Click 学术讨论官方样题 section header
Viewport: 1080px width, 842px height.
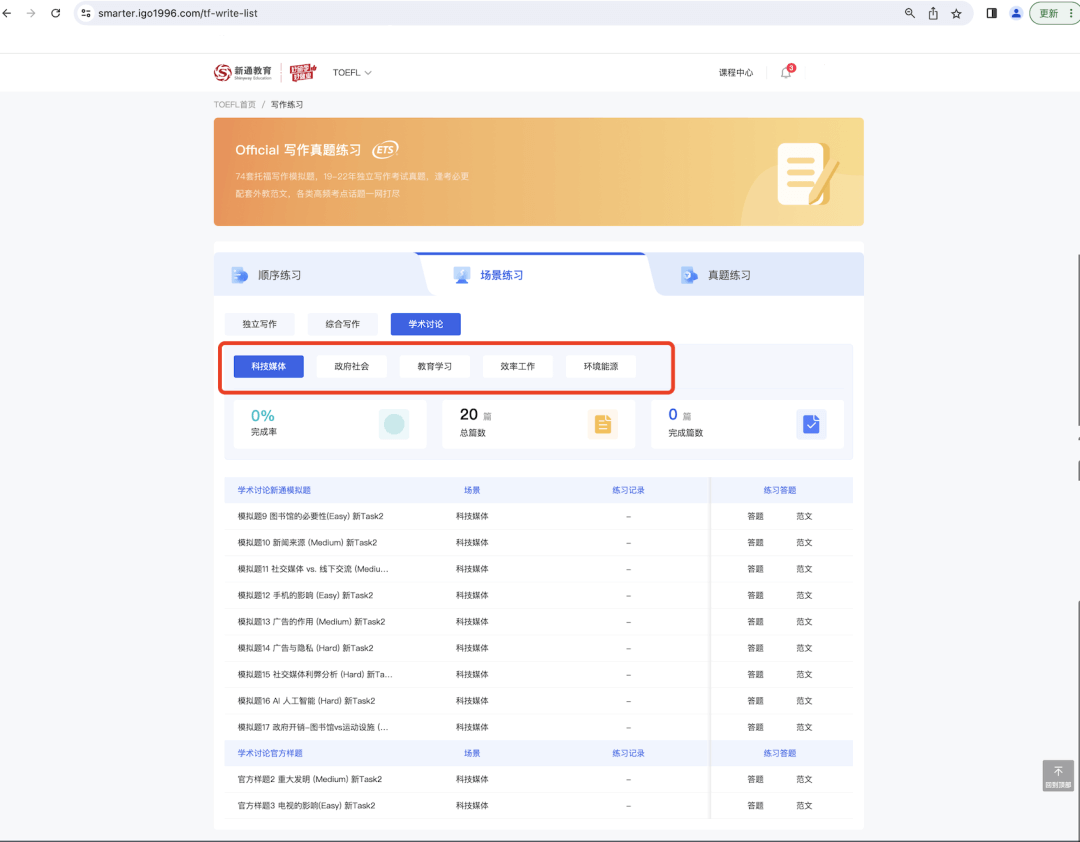tap(270, 753)
